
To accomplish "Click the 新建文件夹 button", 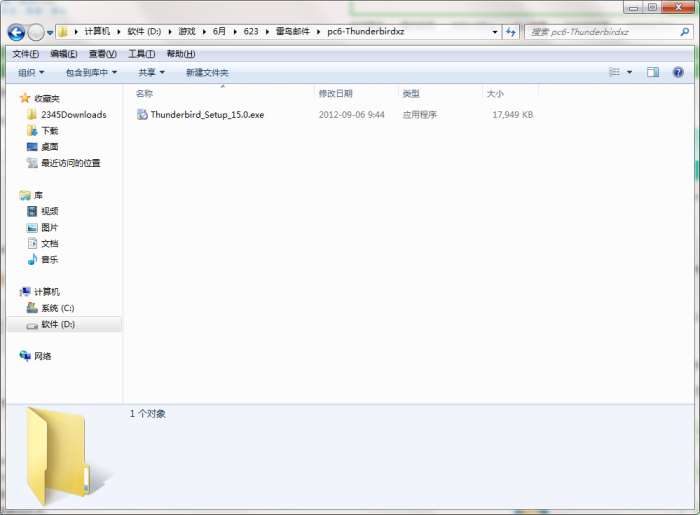I will point(207,72).
